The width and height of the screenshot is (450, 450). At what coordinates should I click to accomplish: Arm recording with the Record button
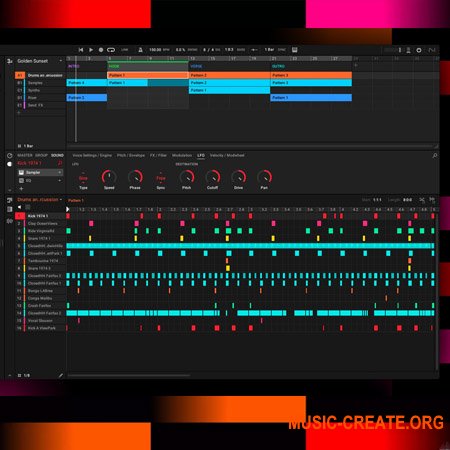(101, 50)
